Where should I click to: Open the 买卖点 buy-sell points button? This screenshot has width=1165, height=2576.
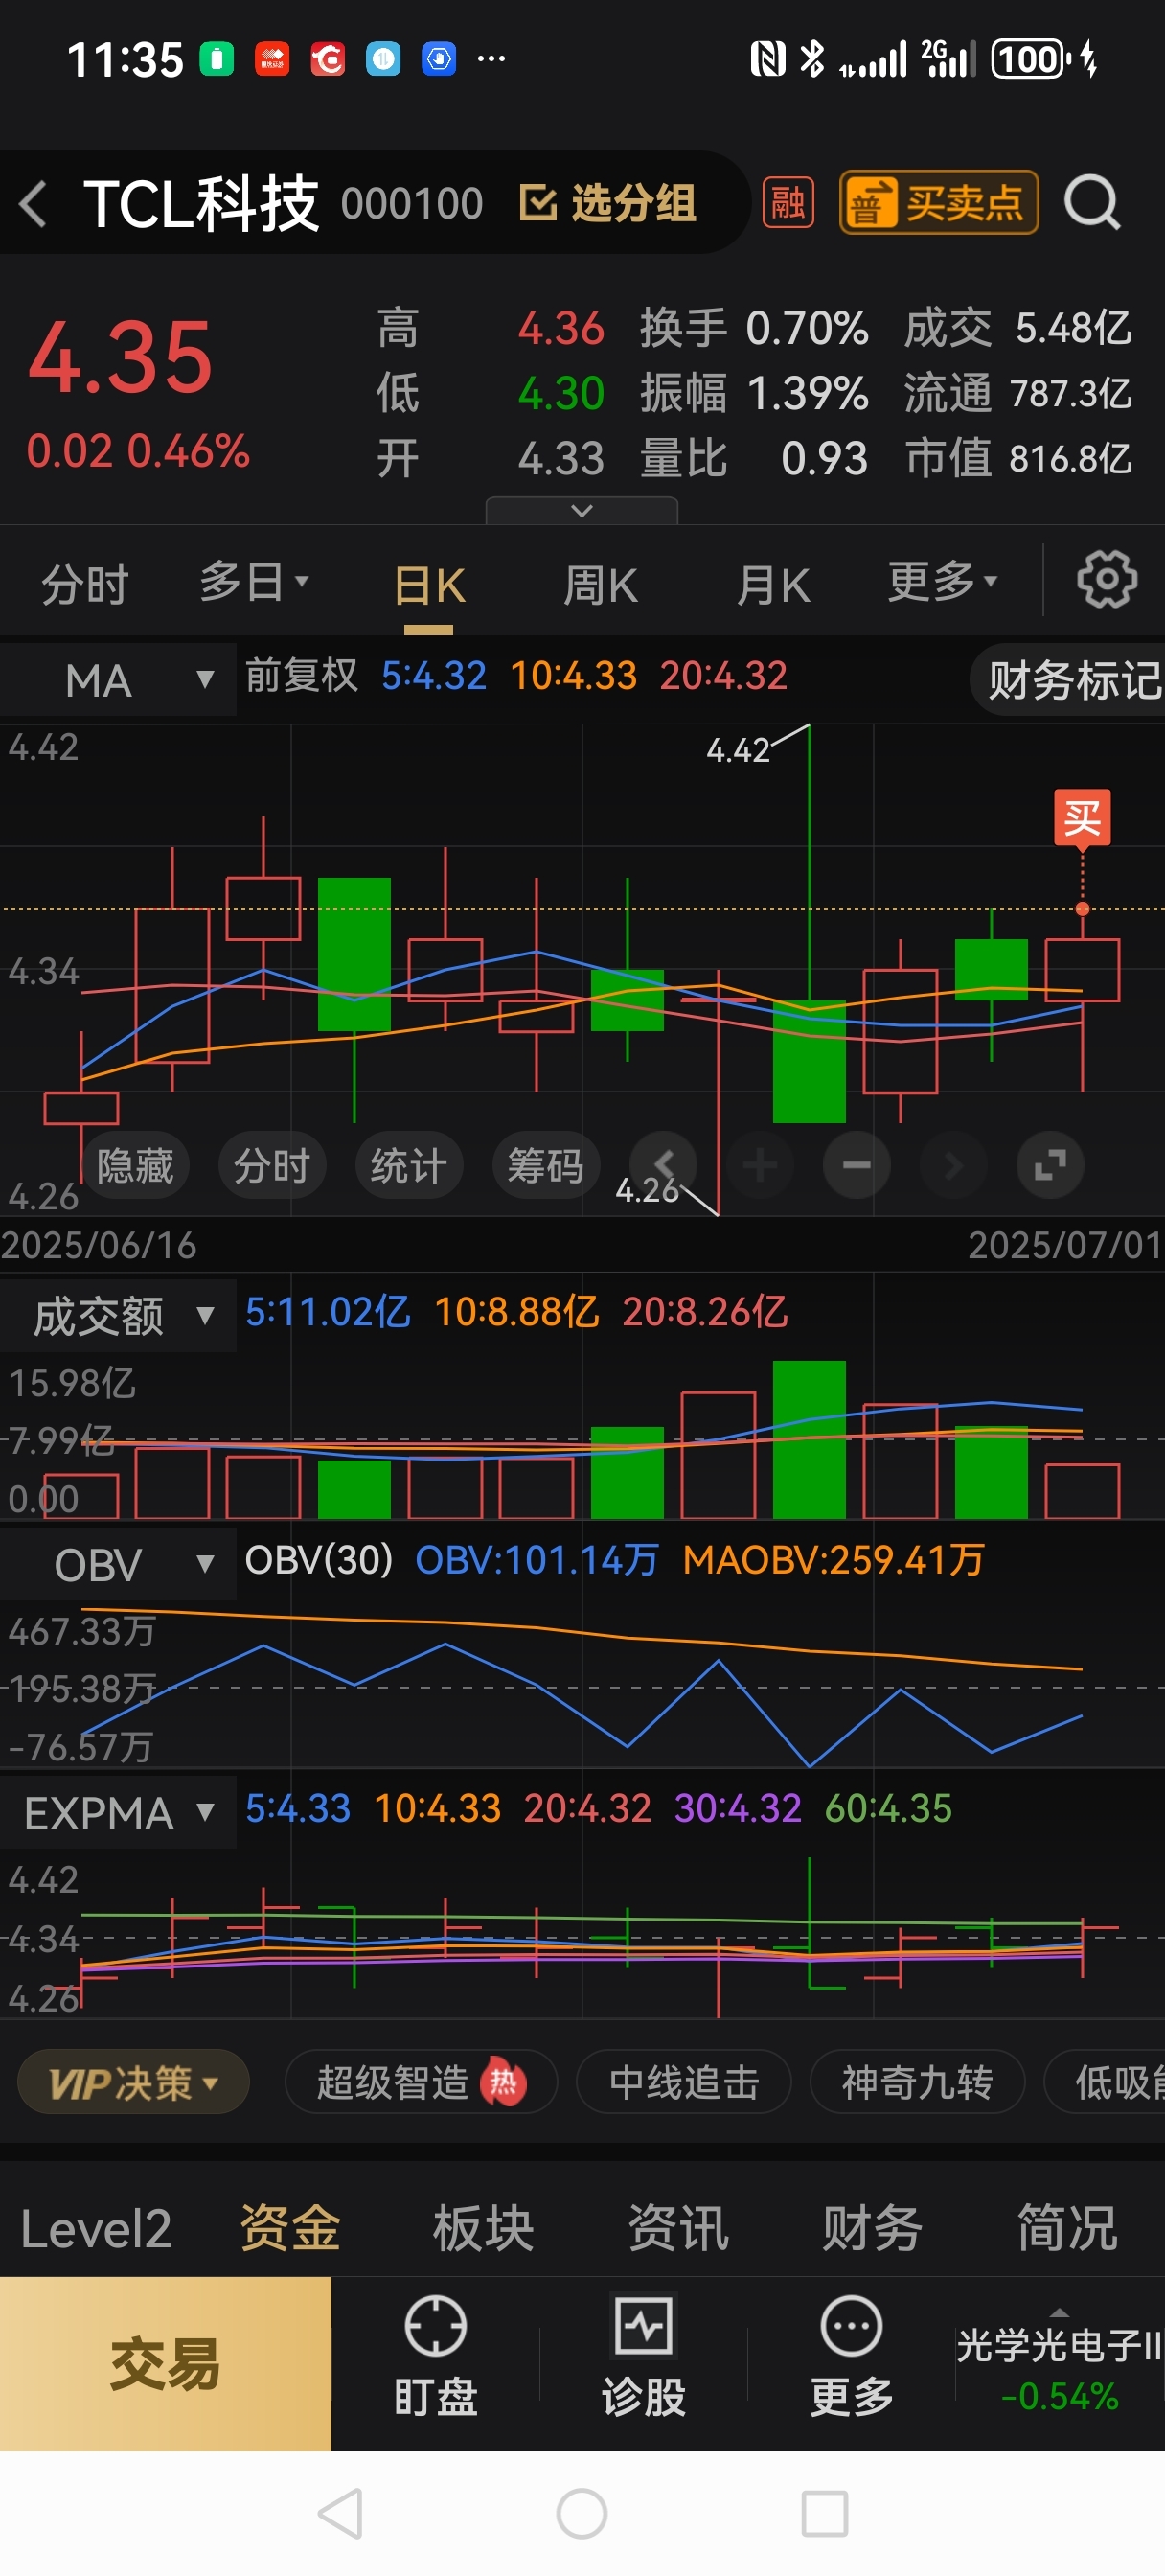click(x=938, y=203)
